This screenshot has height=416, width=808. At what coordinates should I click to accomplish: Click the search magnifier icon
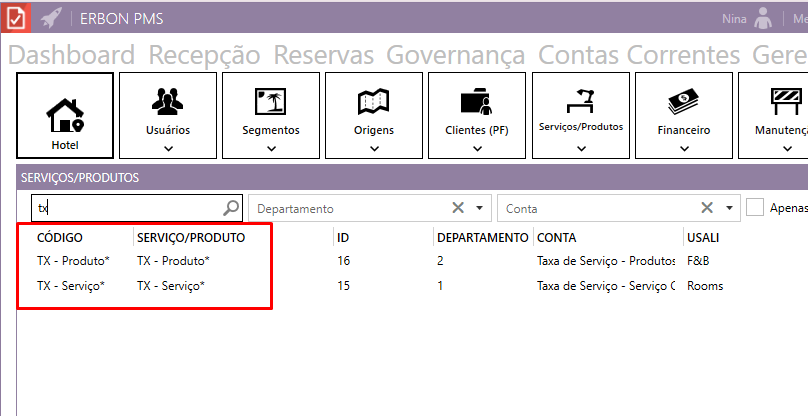pos(231,208)
